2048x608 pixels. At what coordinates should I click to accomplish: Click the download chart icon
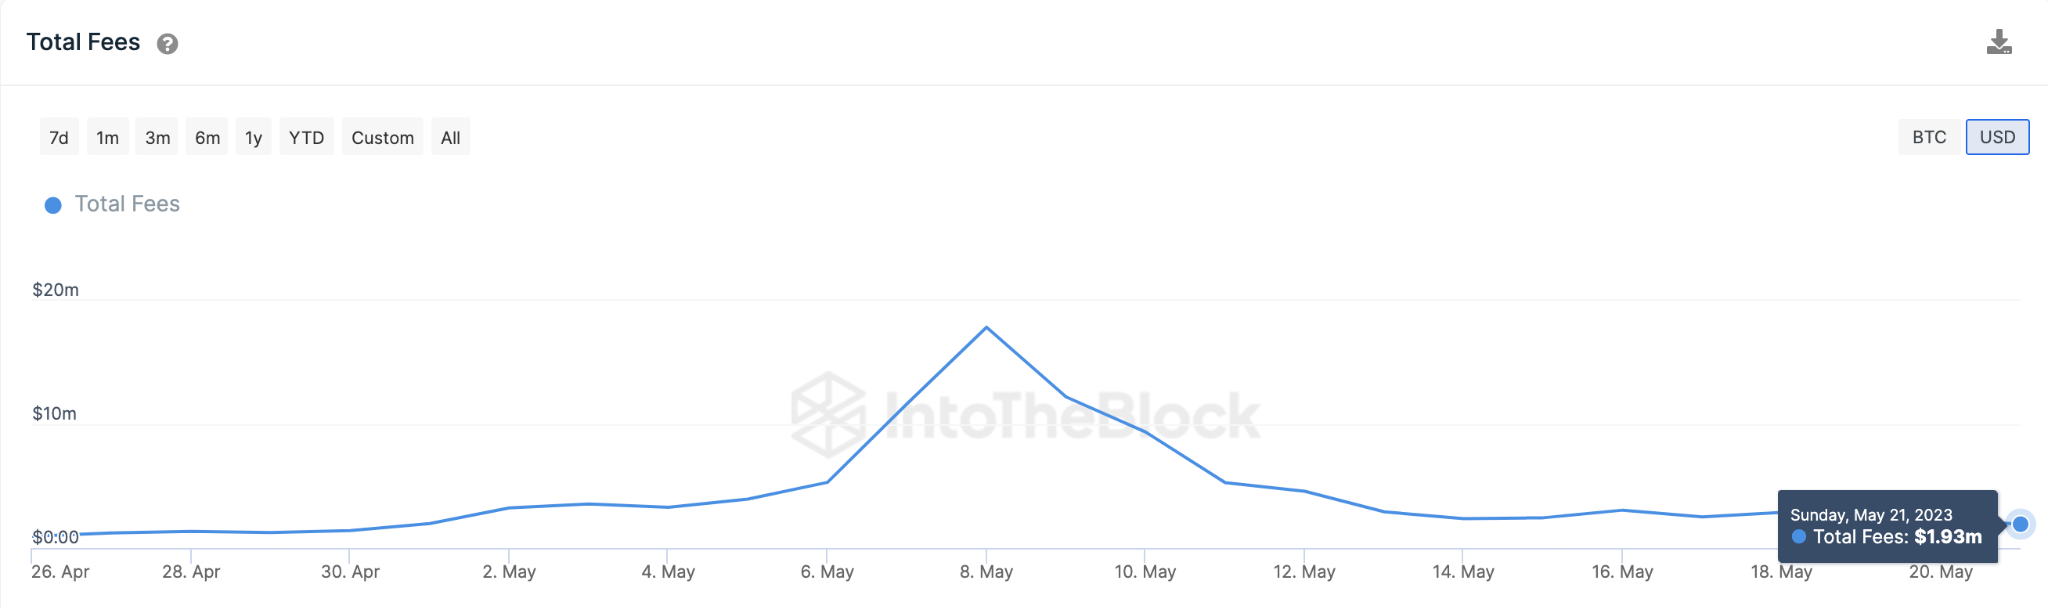click(1999, 42)
